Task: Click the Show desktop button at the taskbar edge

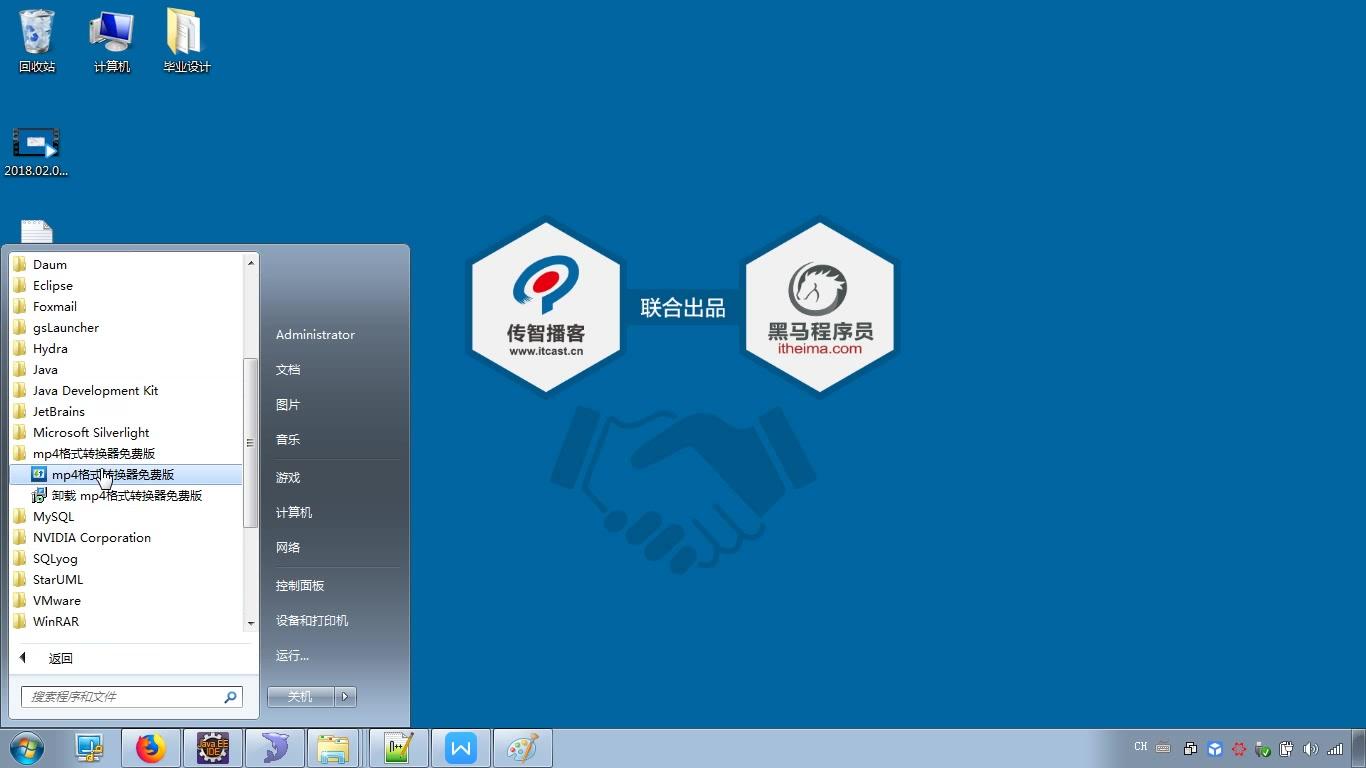Action: tap(1358, 748)
